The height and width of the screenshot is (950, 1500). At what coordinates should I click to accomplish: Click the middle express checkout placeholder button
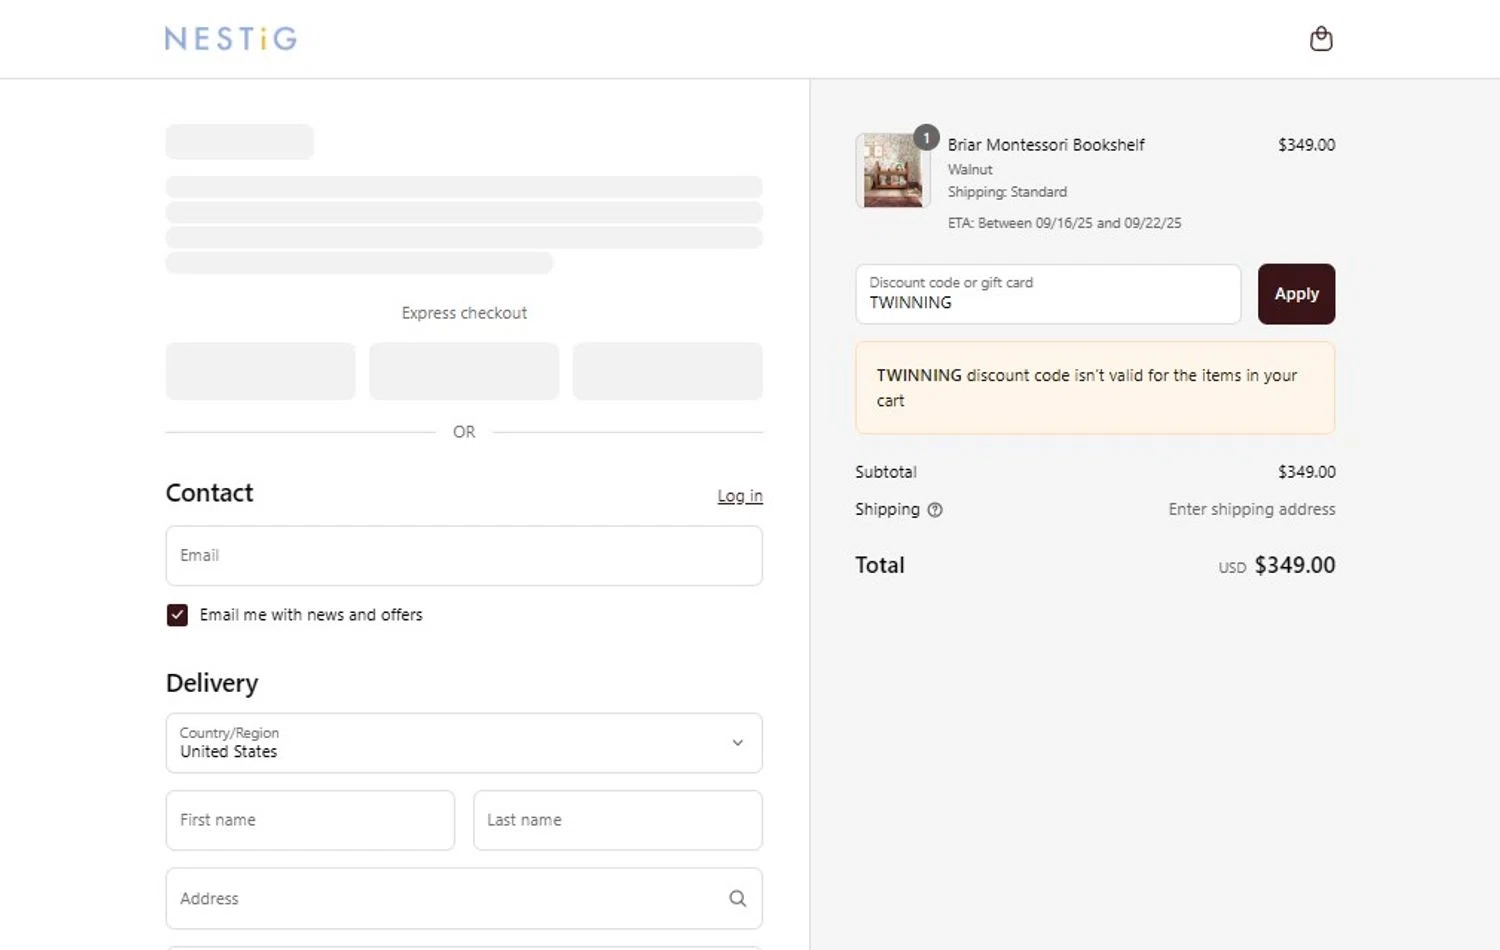[x=464, y=372]
